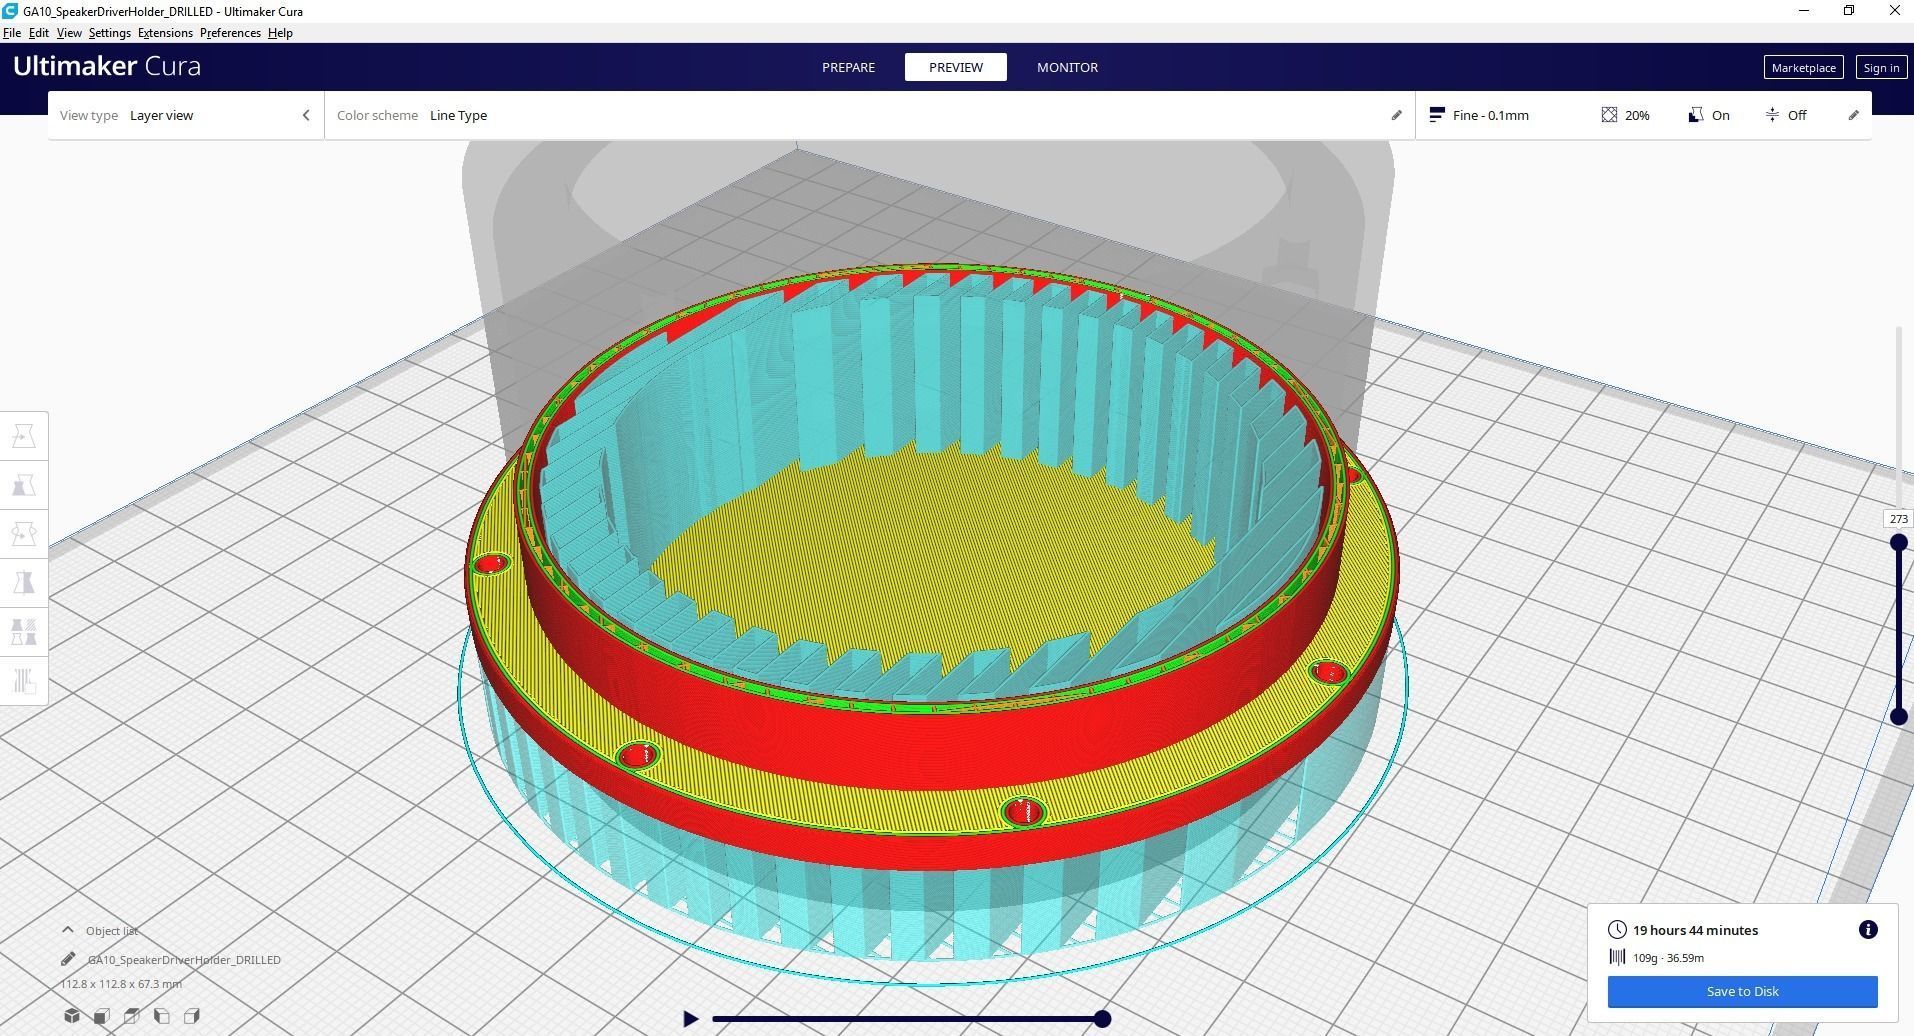1914x1036 pixels.
Task: Click the Ultimaker Cura logo text
Action: click(107, 66)
